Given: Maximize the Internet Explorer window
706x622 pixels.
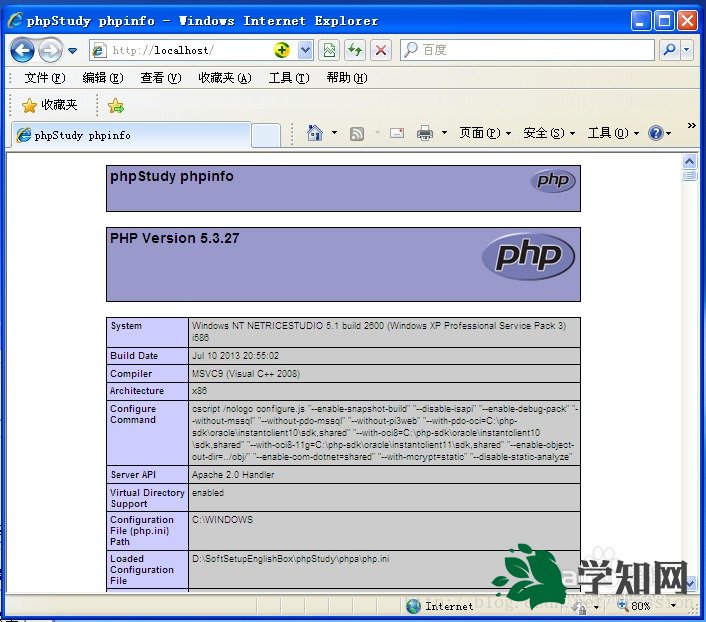Looking at the screenshot, I should (x=664, y=21).
